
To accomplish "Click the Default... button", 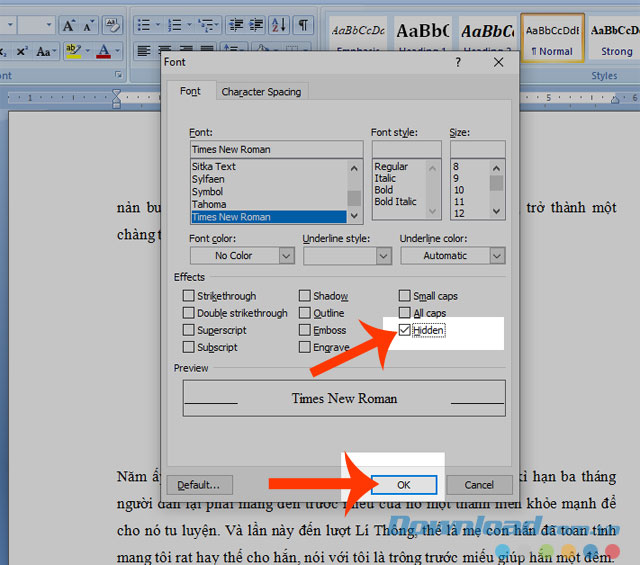I will coord(199,485).
